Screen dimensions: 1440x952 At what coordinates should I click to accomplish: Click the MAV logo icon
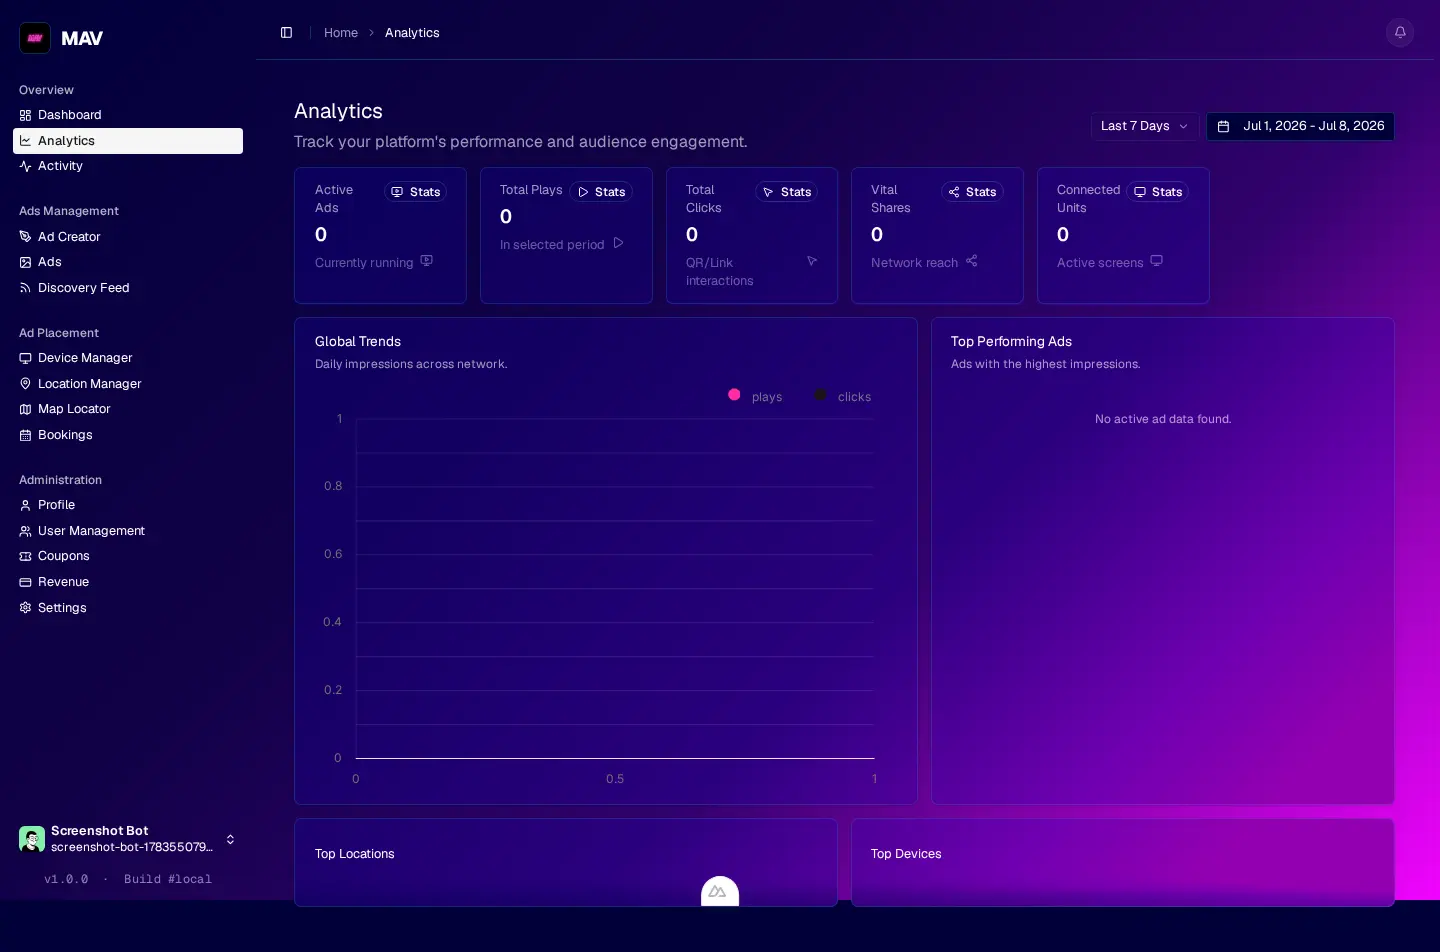[x=35, y=38]
